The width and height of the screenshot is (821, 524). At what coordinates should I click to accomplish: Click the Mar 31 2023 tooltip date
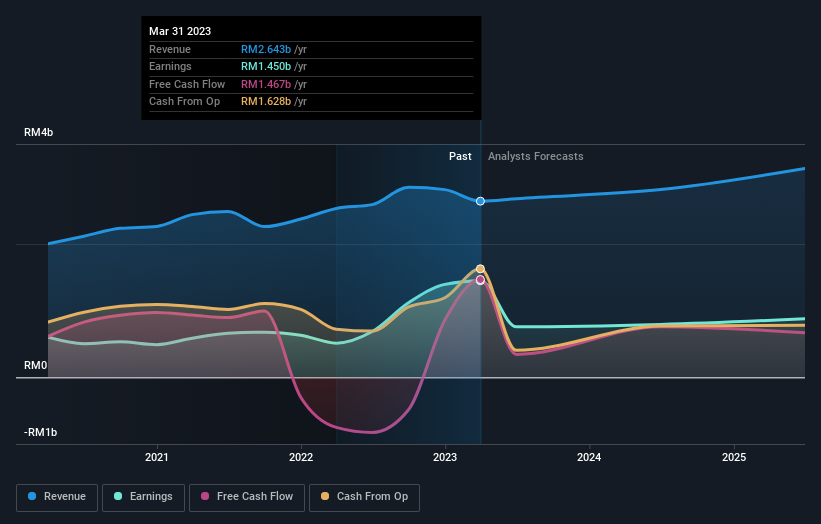pos(180,31)
